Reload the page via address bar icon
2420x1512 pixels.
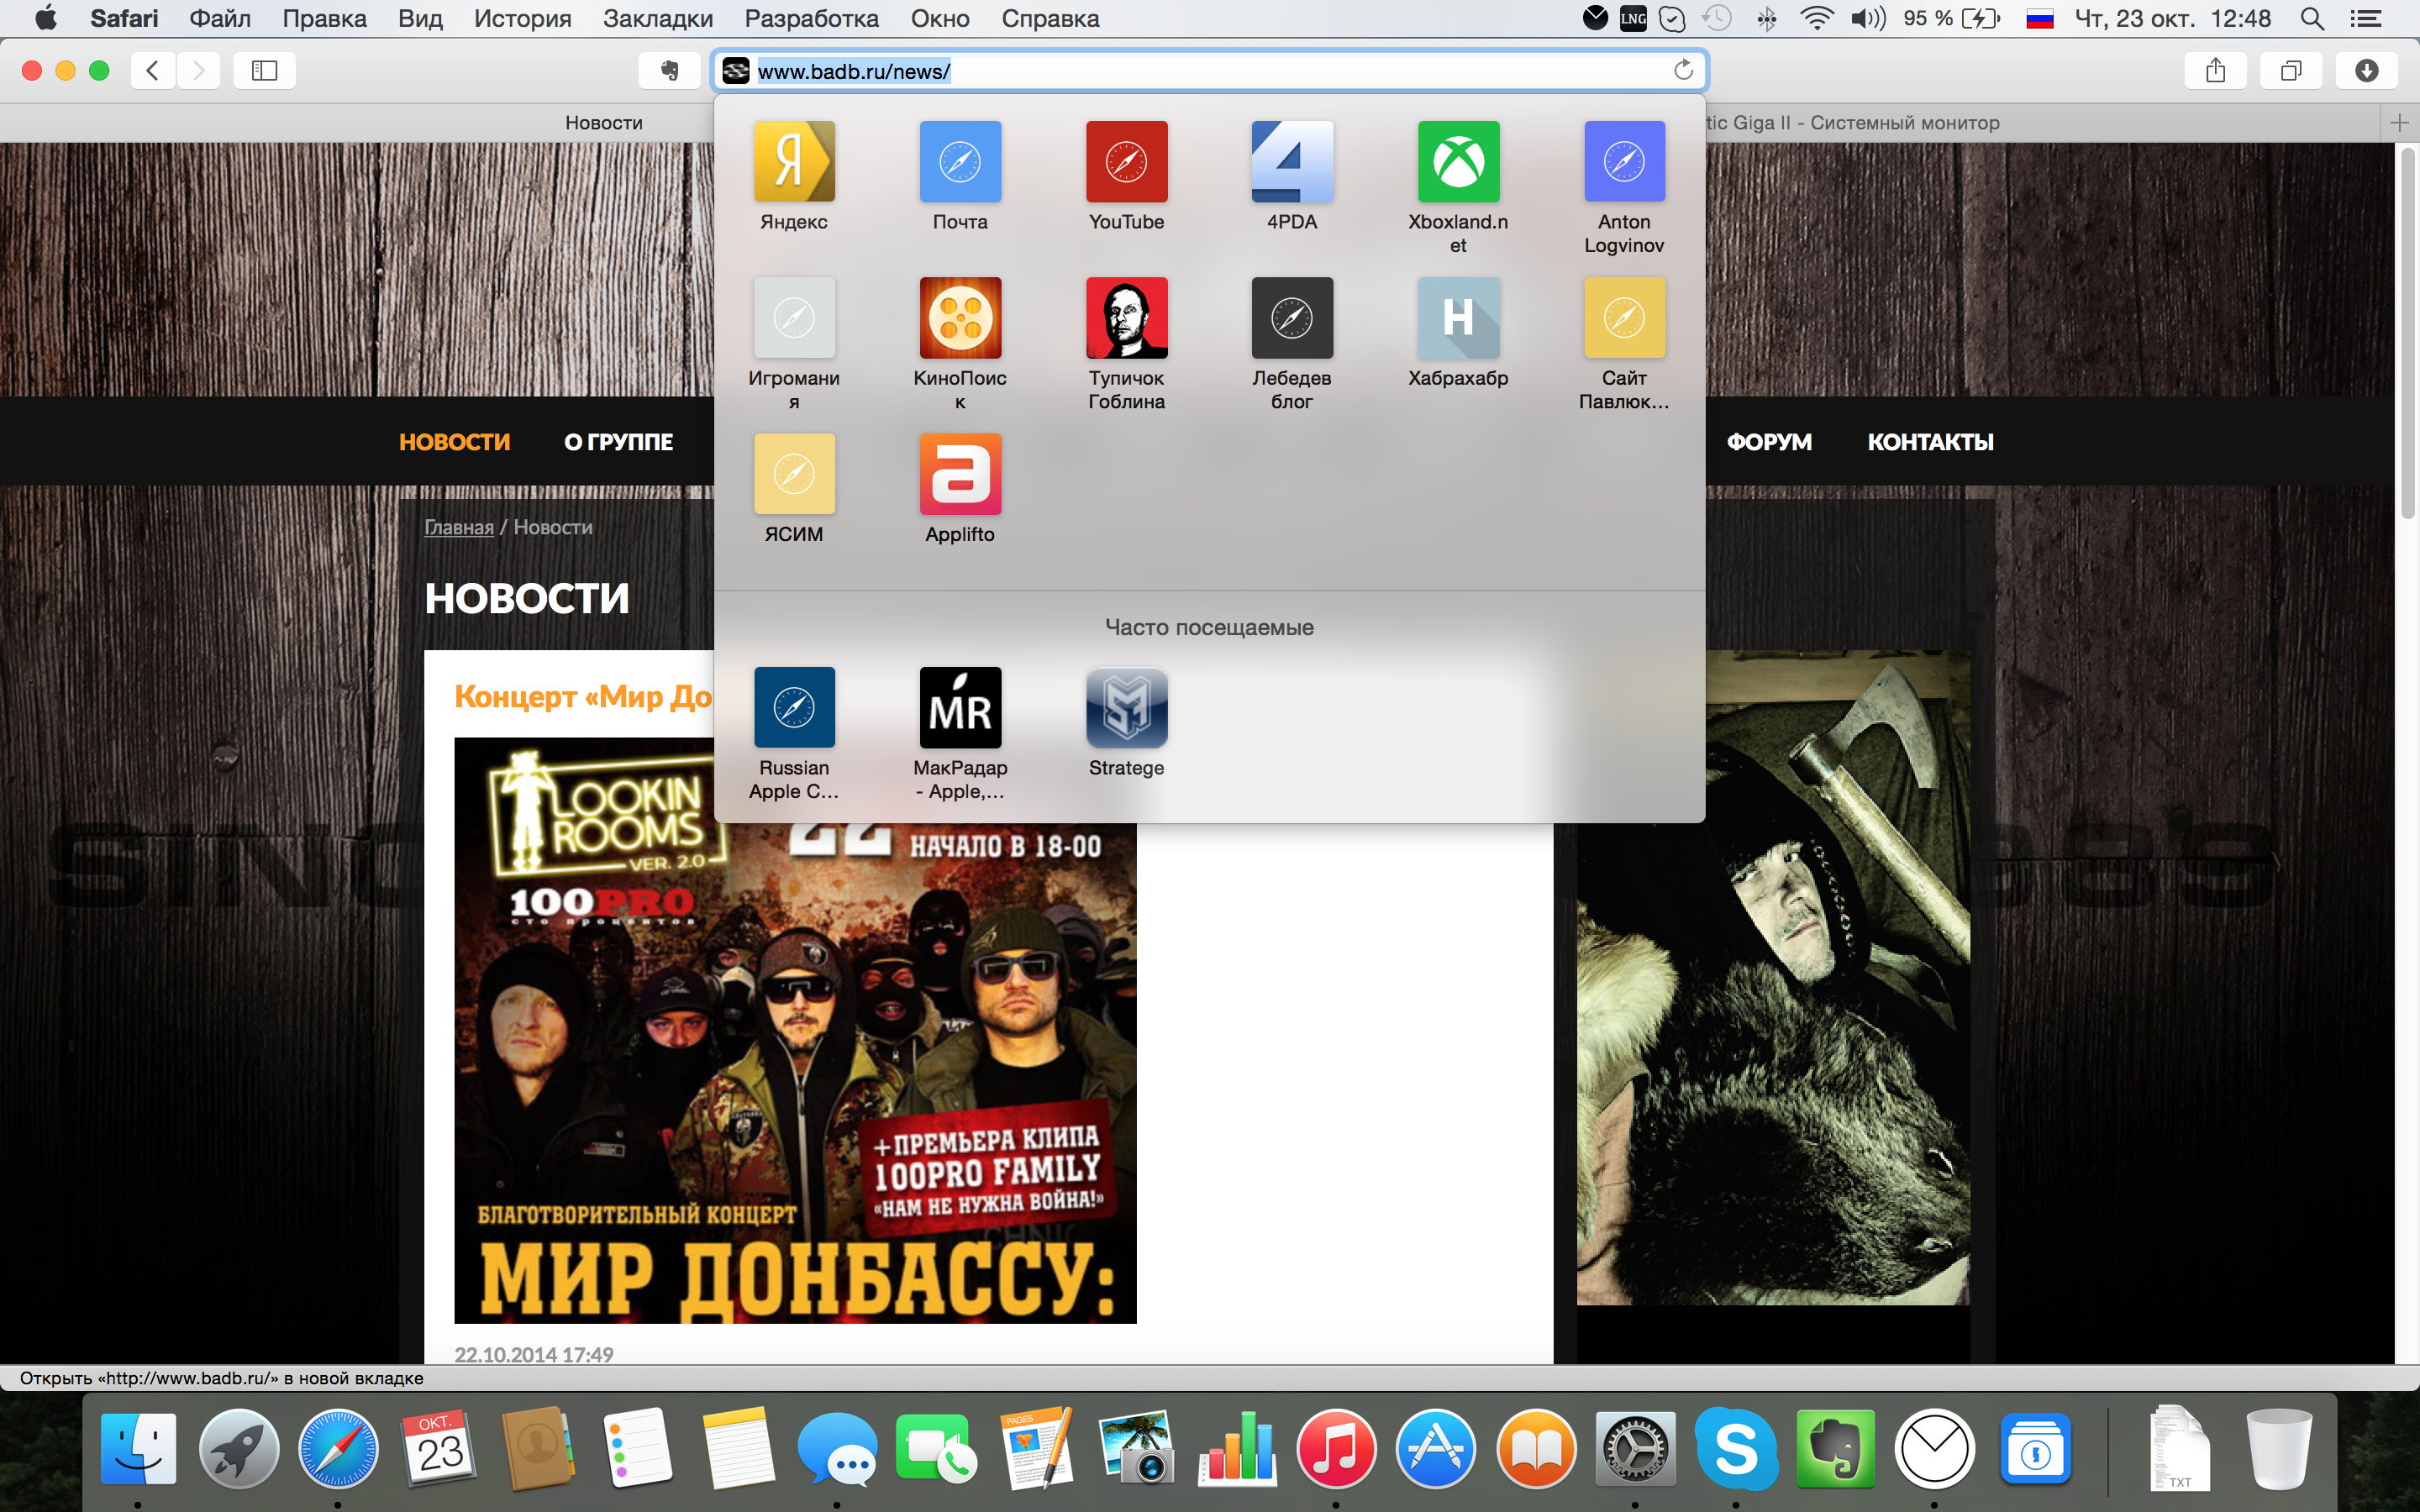click(x=1683, y=70)
